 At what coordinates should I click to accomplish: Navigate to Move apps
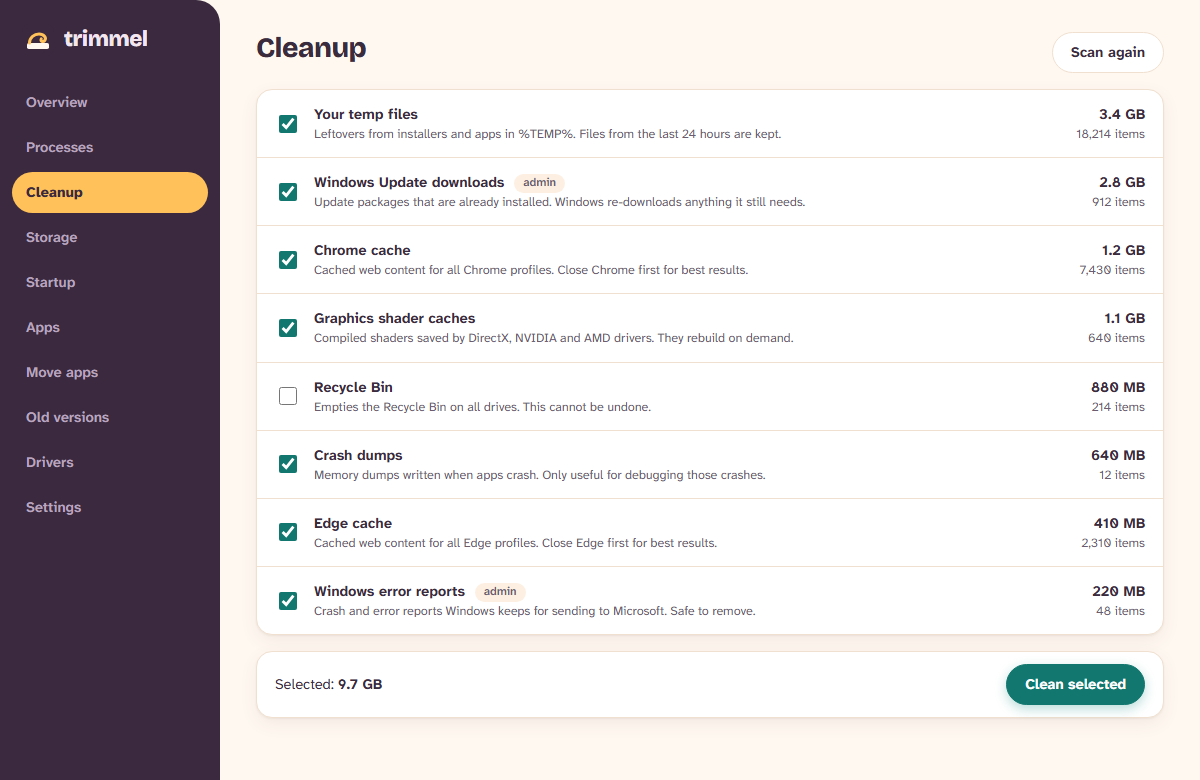110,372
